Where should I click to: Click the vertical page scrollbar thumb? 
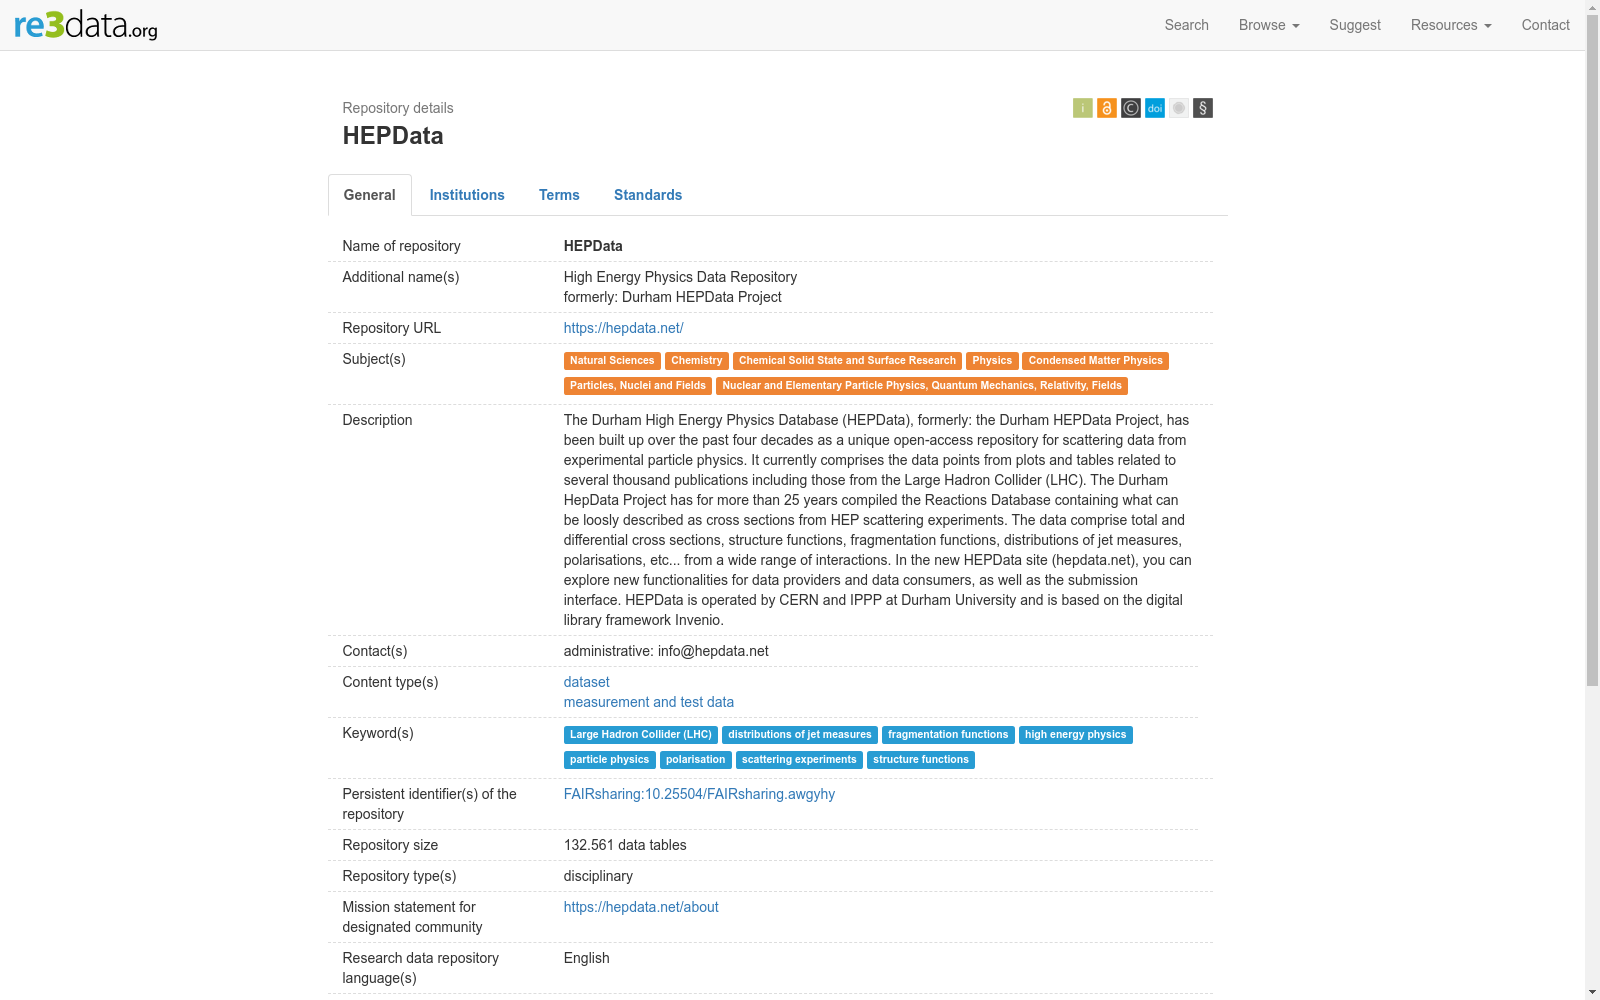pyautogui.click(x=1592, y=350)
